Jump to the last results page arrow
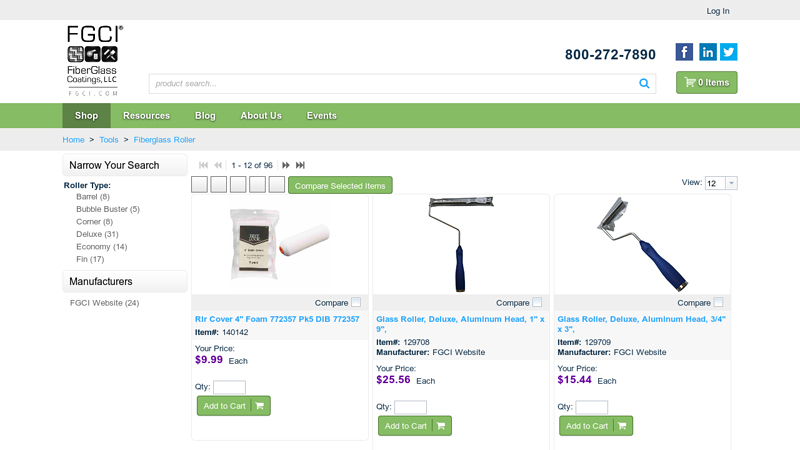 click(301, 165)
